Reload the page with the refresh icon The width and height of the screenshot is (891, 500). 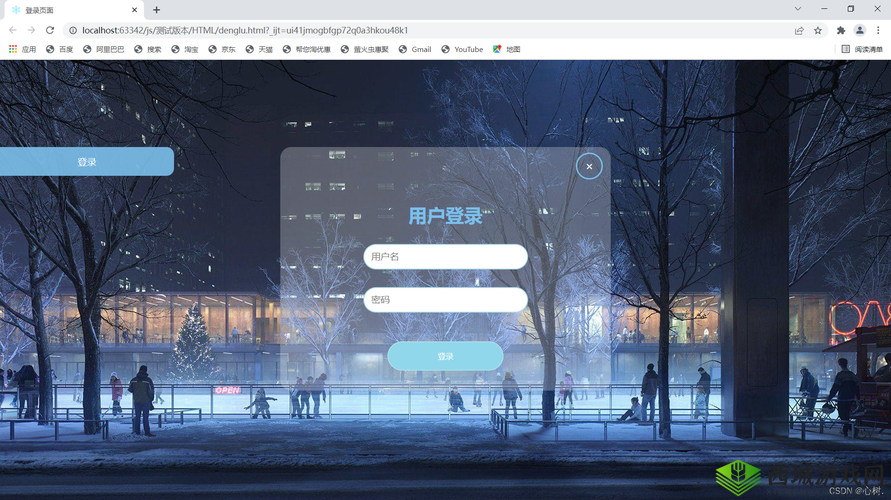tap(50, 30)
